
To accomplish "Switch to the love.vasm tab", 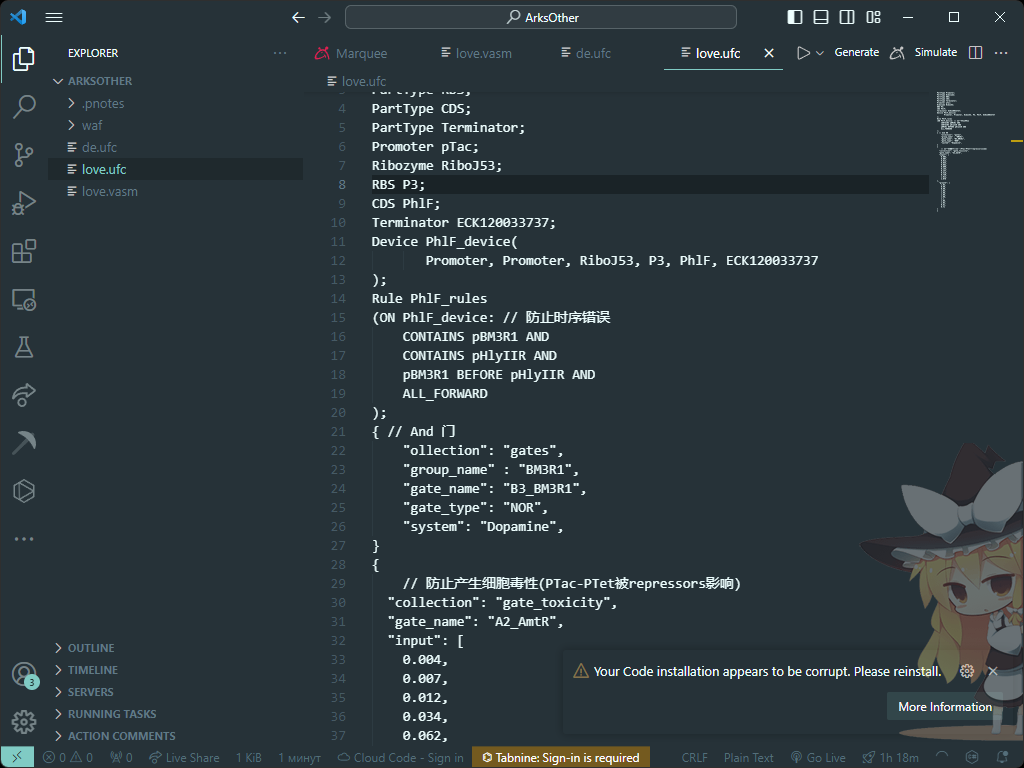I will pyautogui.click(x=476, y=54).
